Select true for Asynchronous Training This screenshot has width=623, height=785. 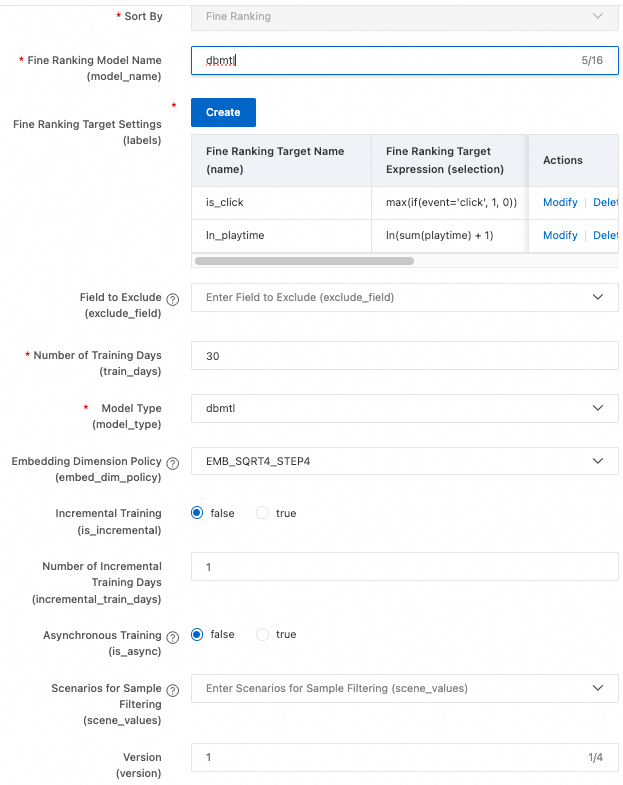click(263, 634)
